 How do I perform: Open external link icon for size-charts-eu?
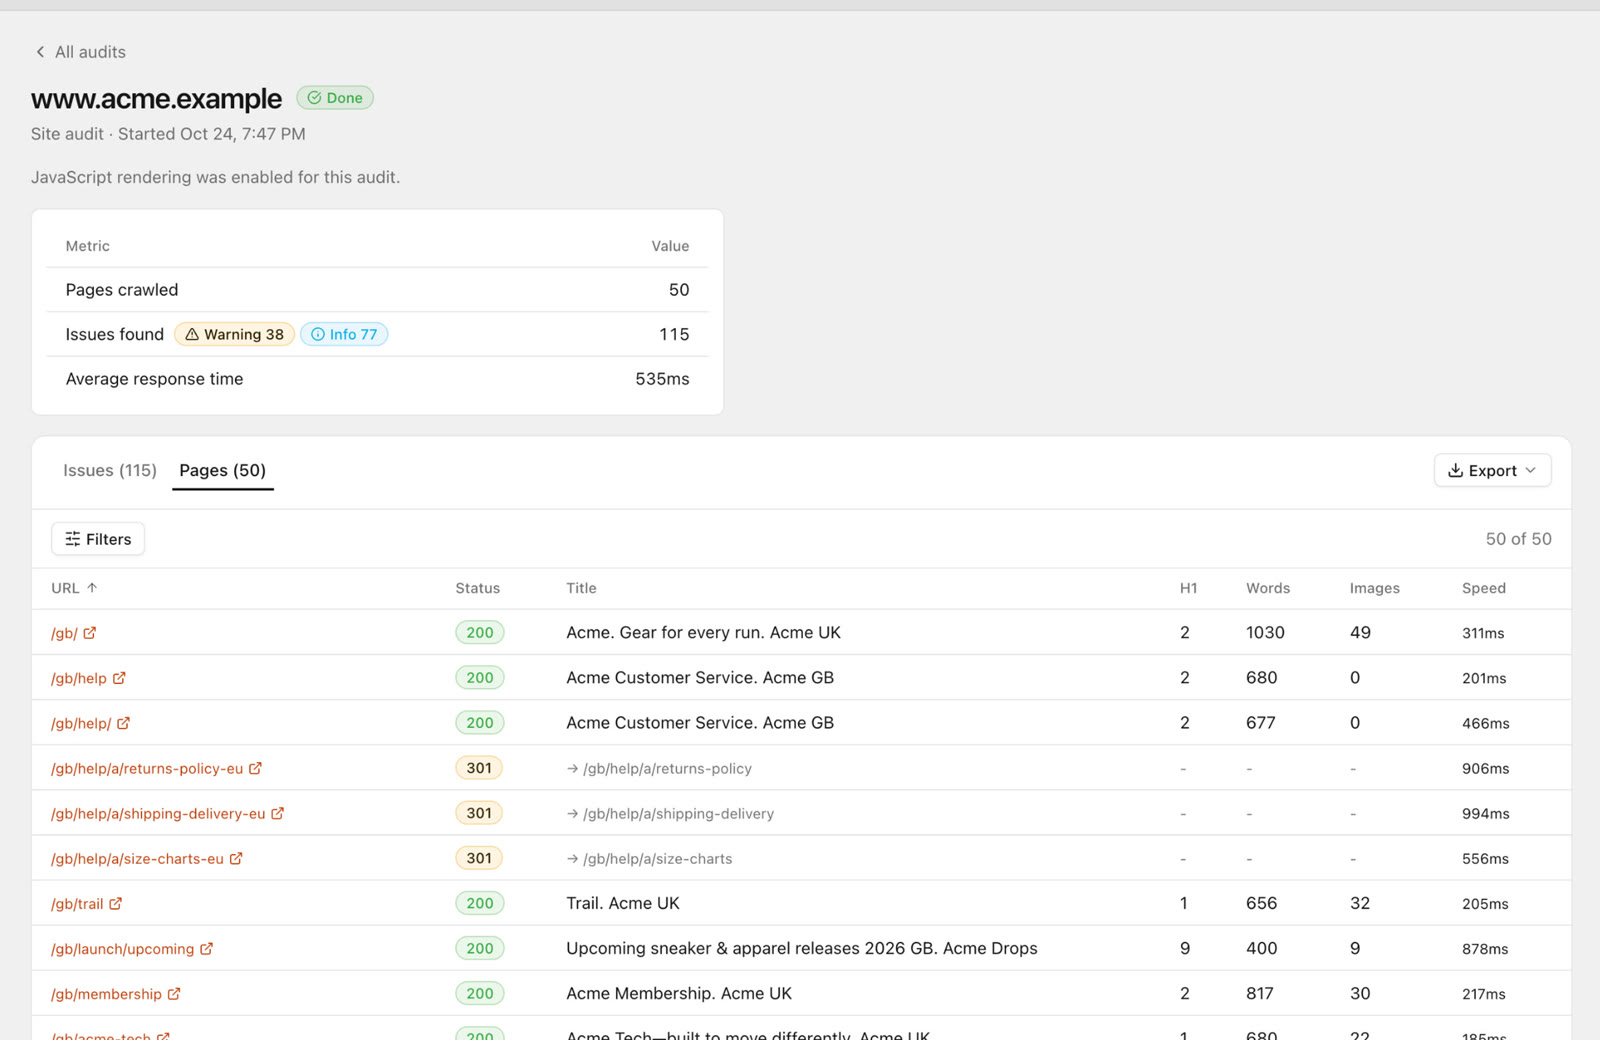pos(236,858)
